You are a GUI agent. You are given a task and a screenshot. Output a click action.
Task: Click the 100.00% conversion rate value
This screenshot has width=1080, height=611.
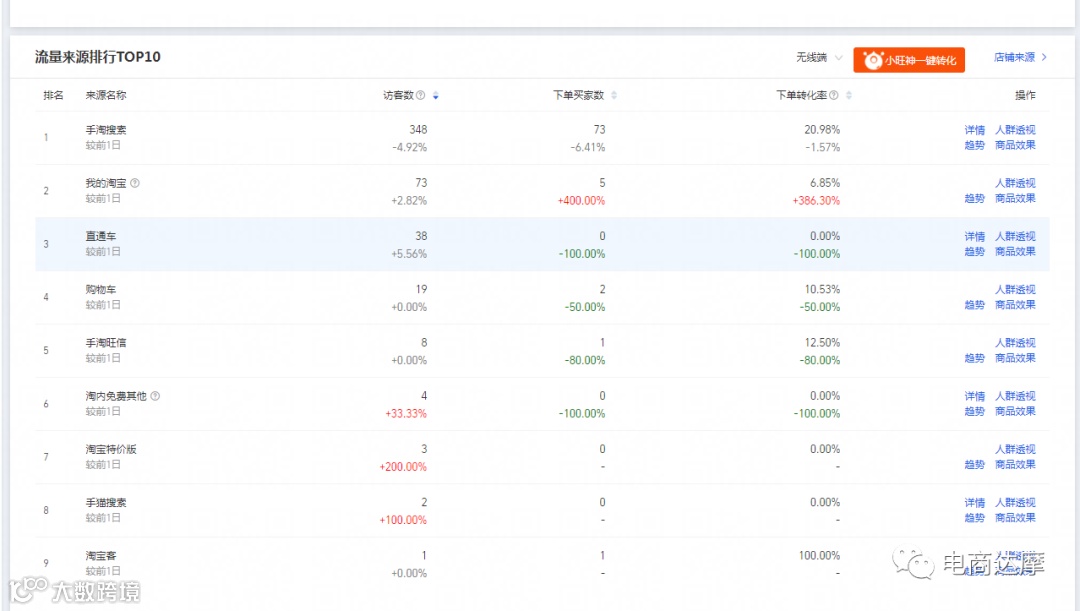click(x=819, y=555)
